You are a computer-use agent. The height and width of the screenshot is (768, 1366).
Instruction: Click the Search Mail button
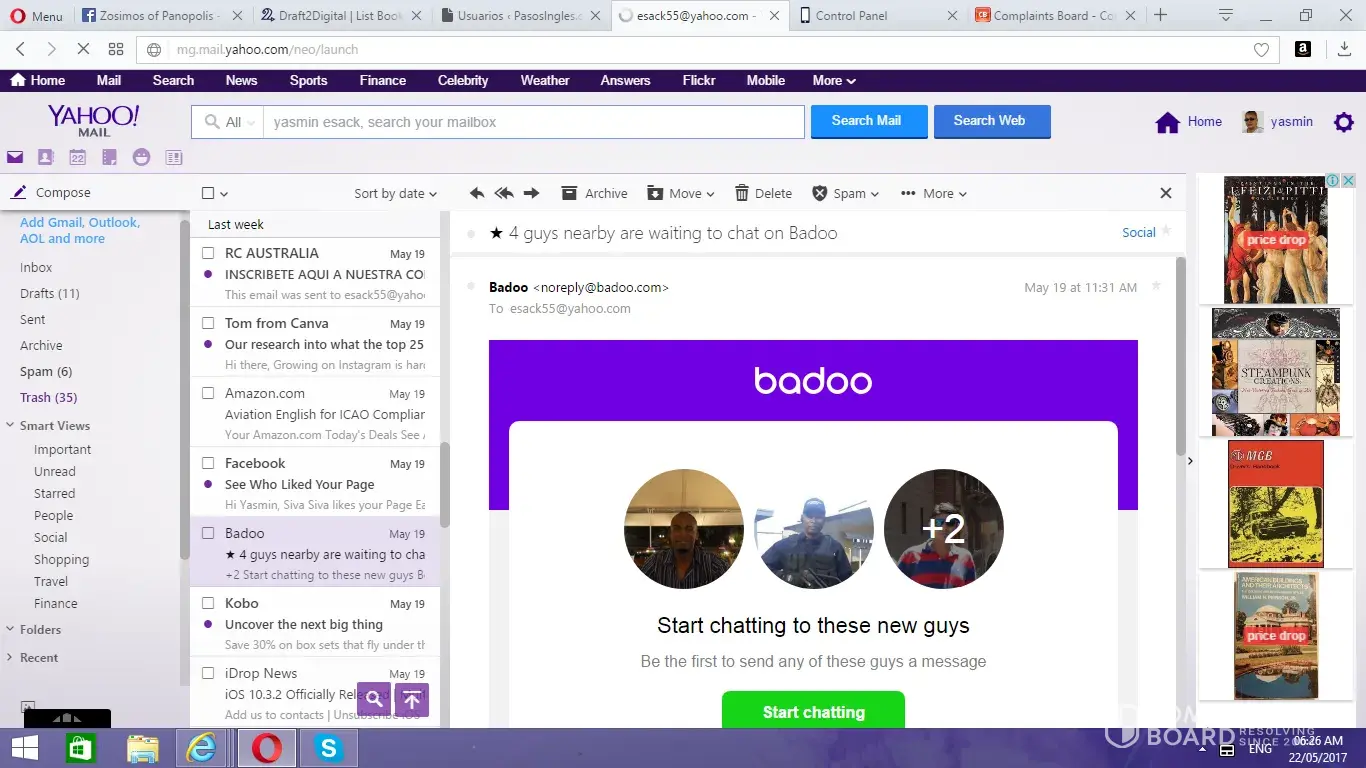(x=869, y=121)
